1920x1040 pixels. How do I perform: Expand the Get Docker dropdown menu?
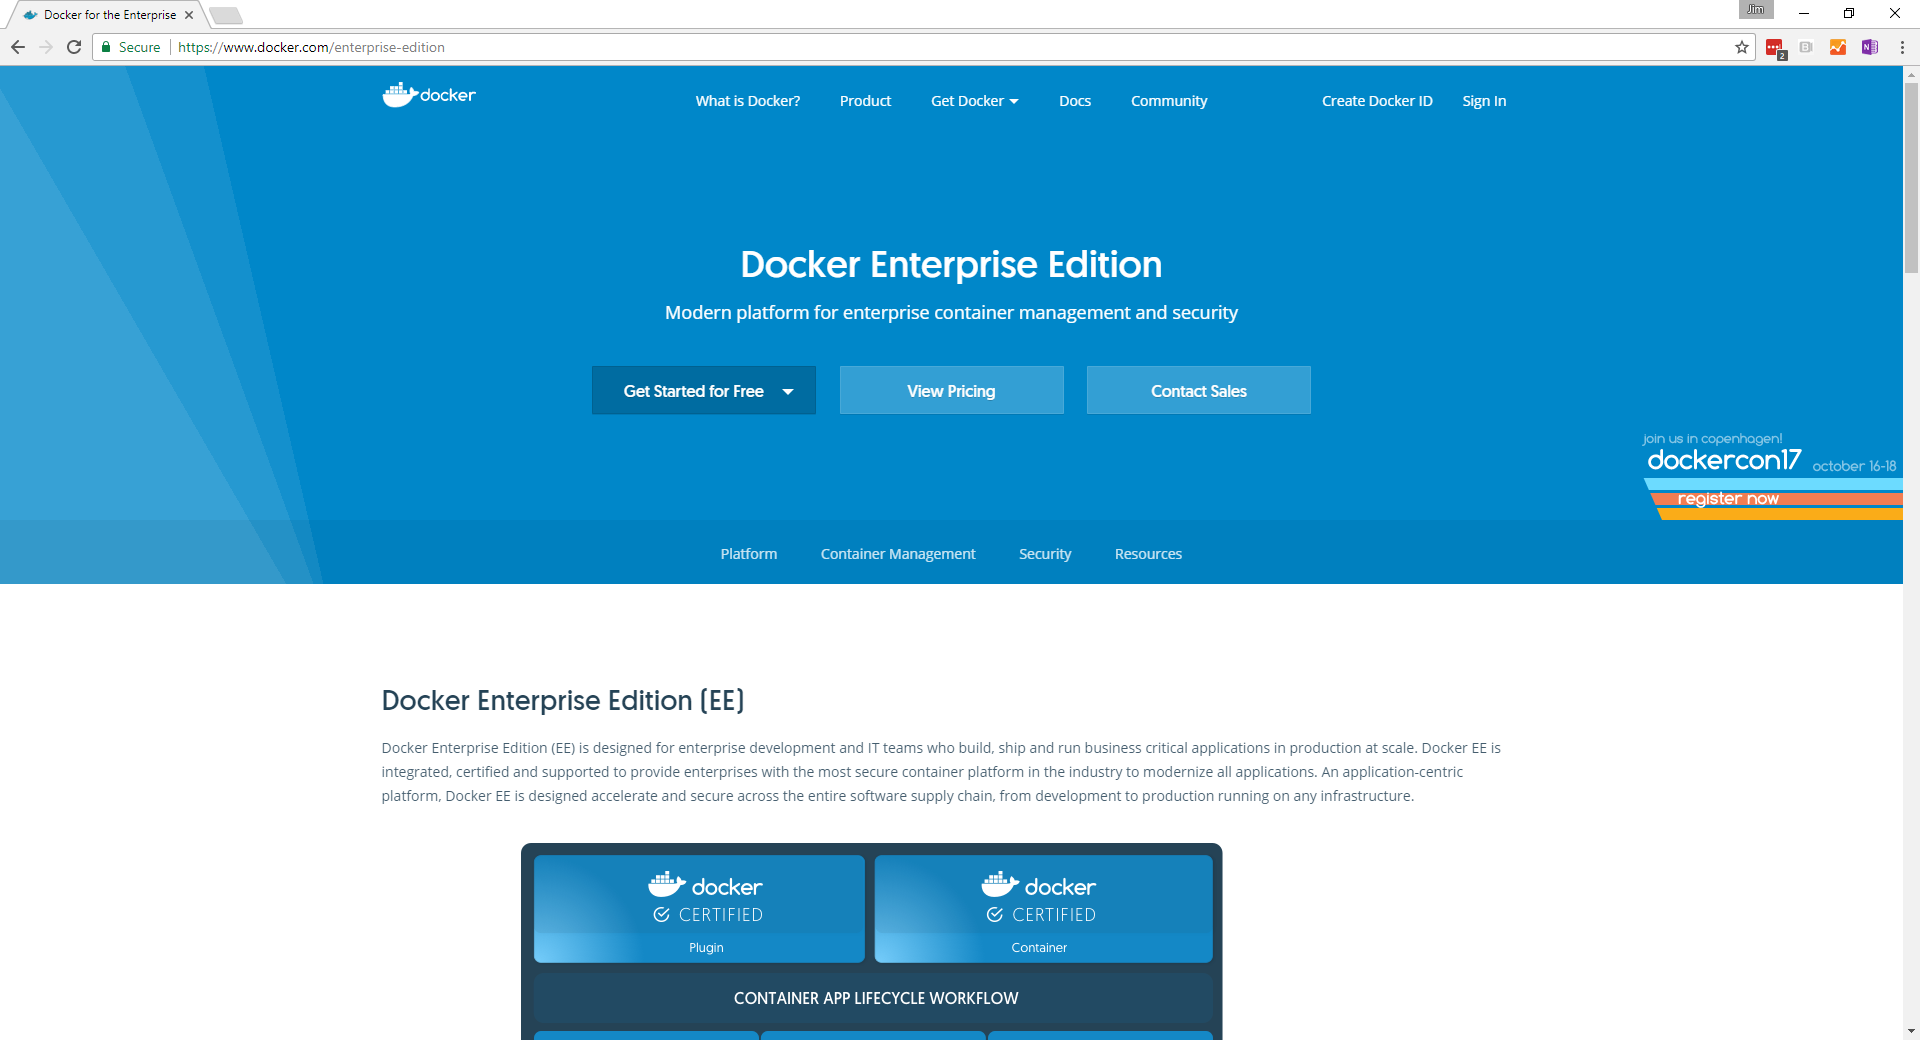coord(974,101)
